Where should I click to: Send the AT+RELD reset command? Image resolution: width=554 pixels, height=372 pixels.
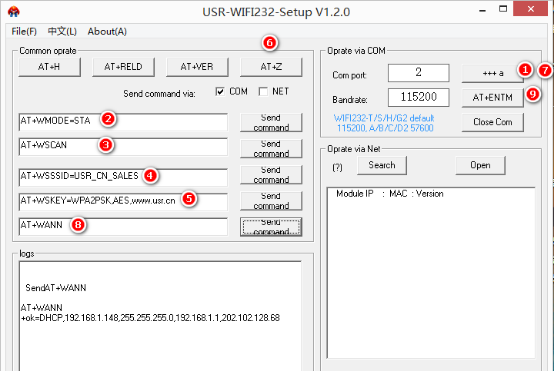[123, 67]
